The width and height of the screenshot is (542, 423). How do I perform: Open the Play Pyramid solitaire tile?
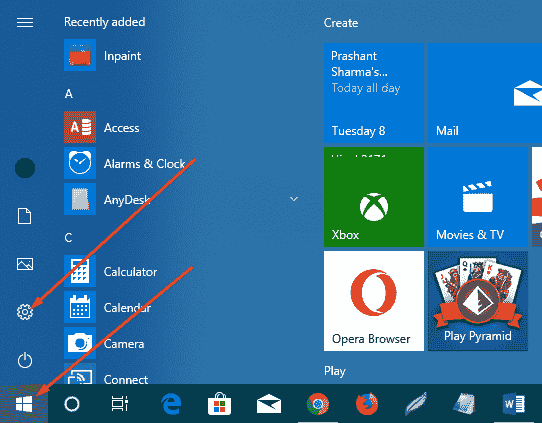click(x=478, y=301)
